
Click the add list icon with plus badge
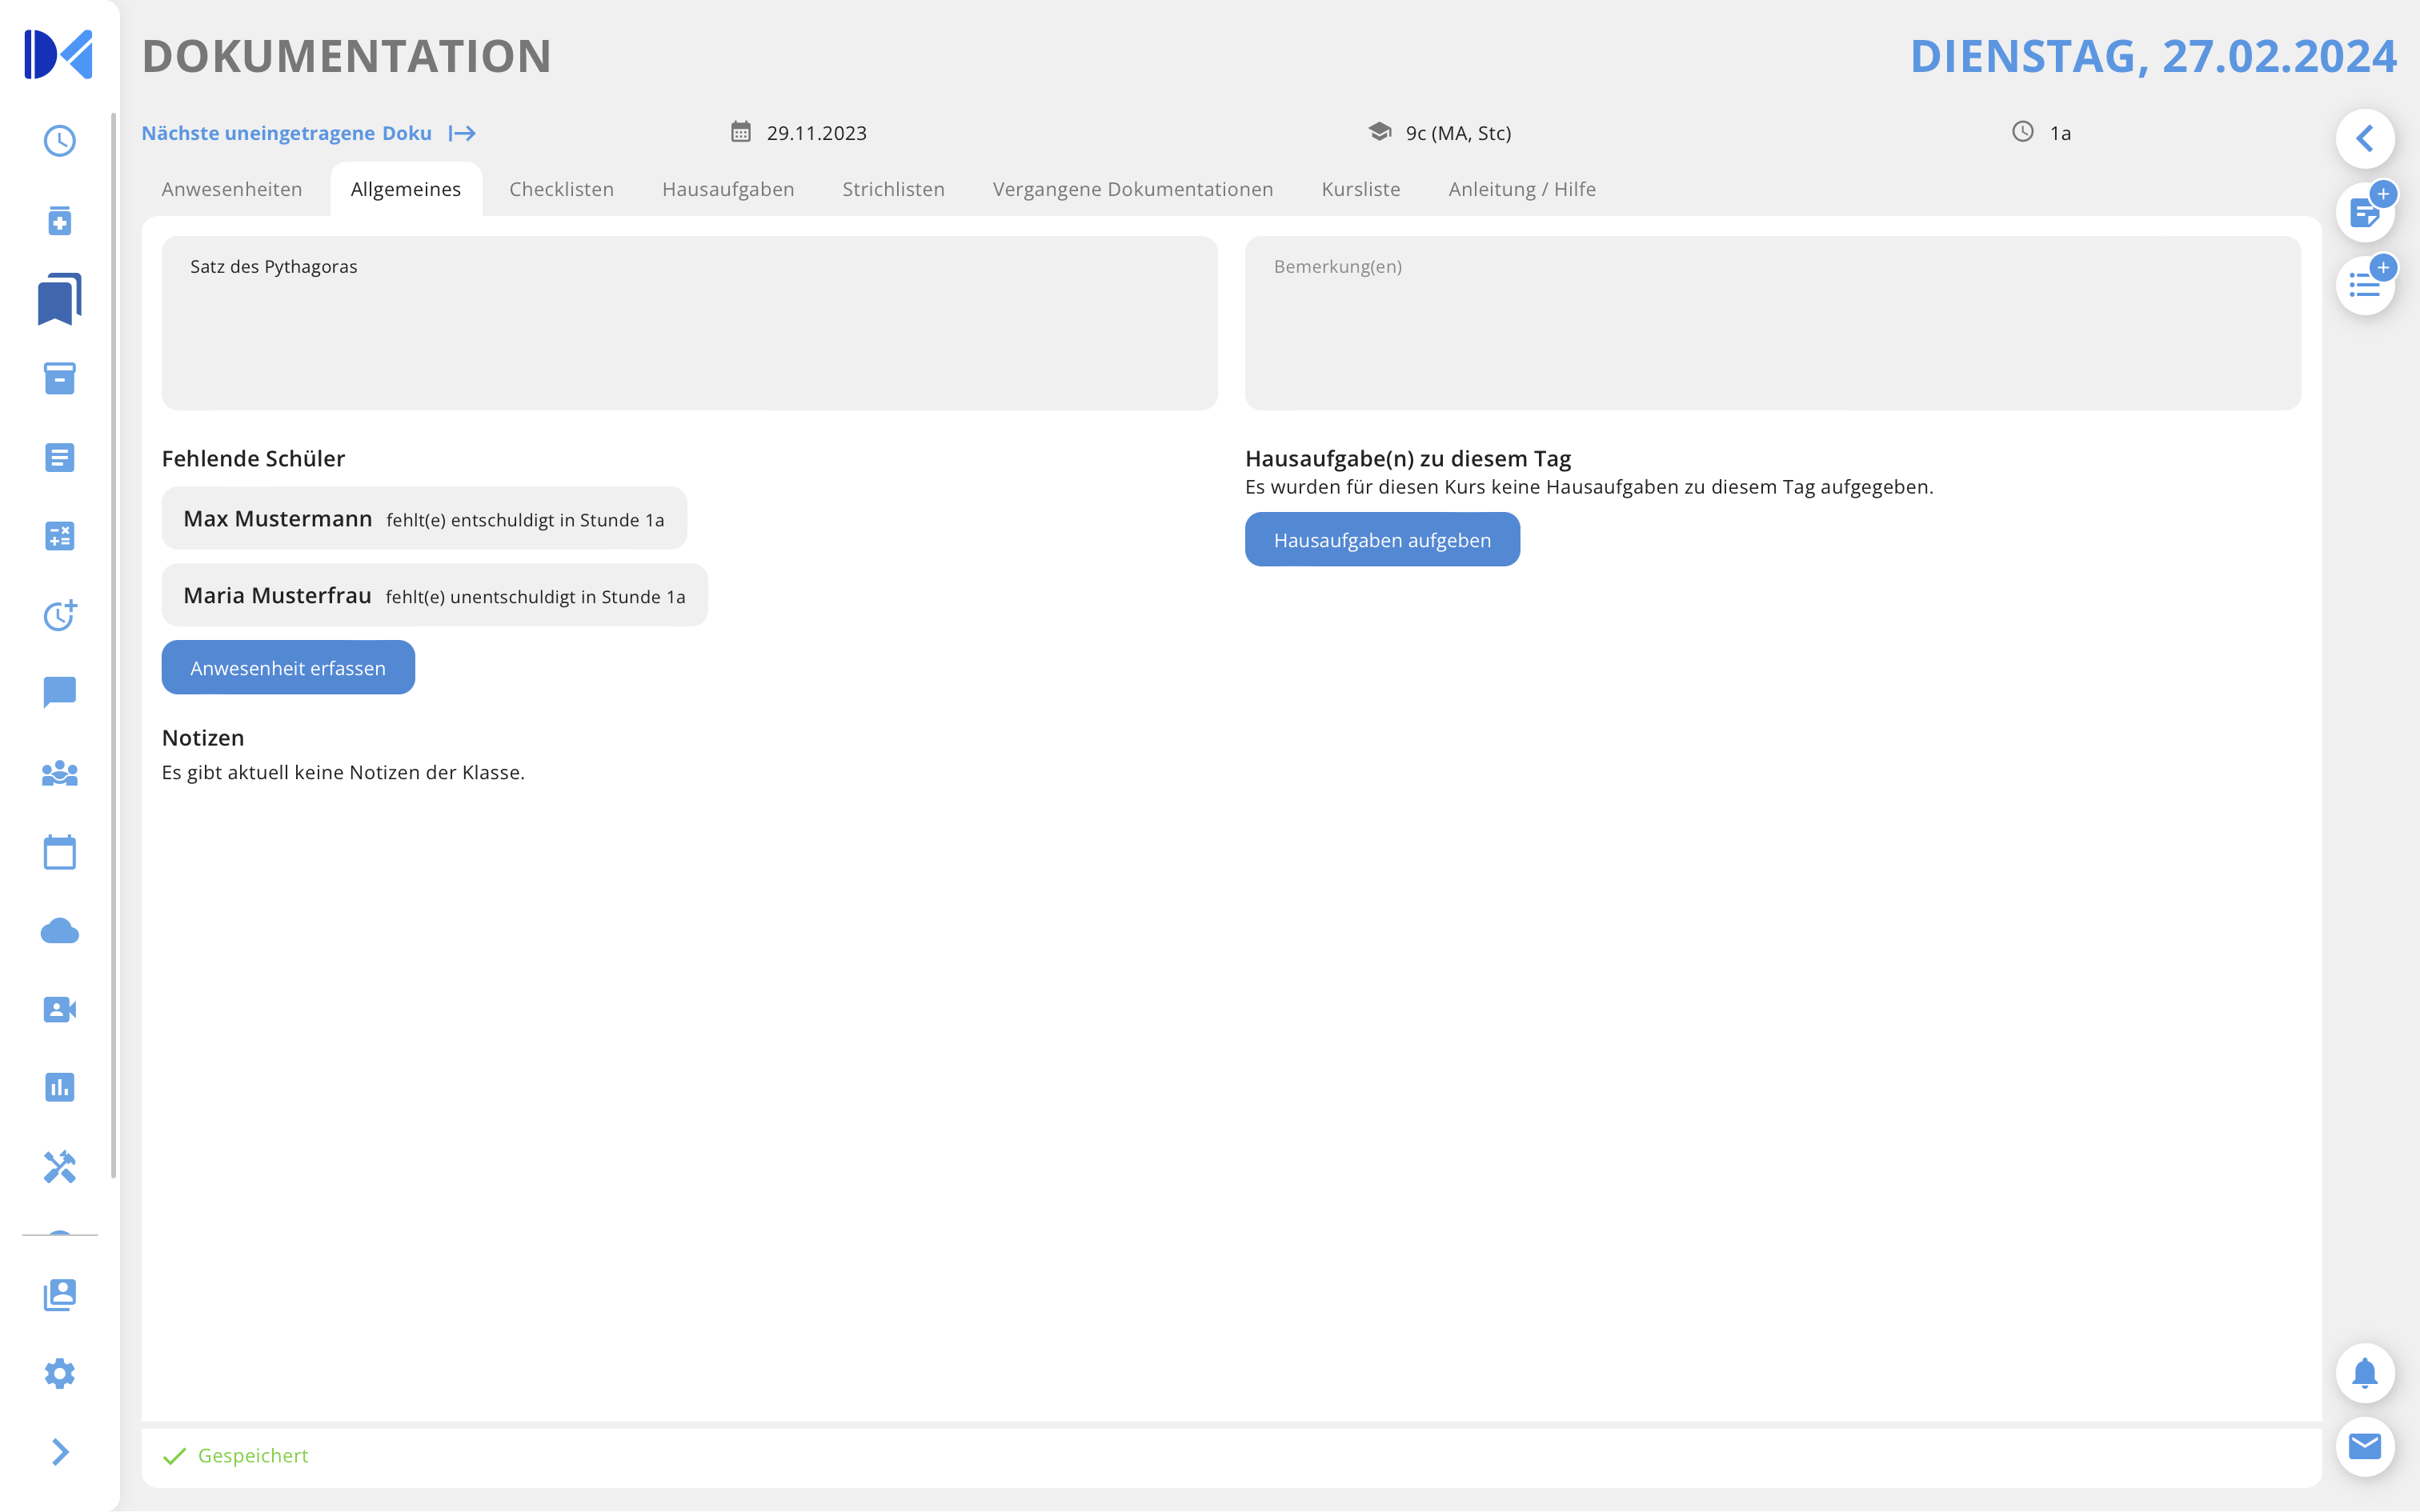tap(2364, 286)
